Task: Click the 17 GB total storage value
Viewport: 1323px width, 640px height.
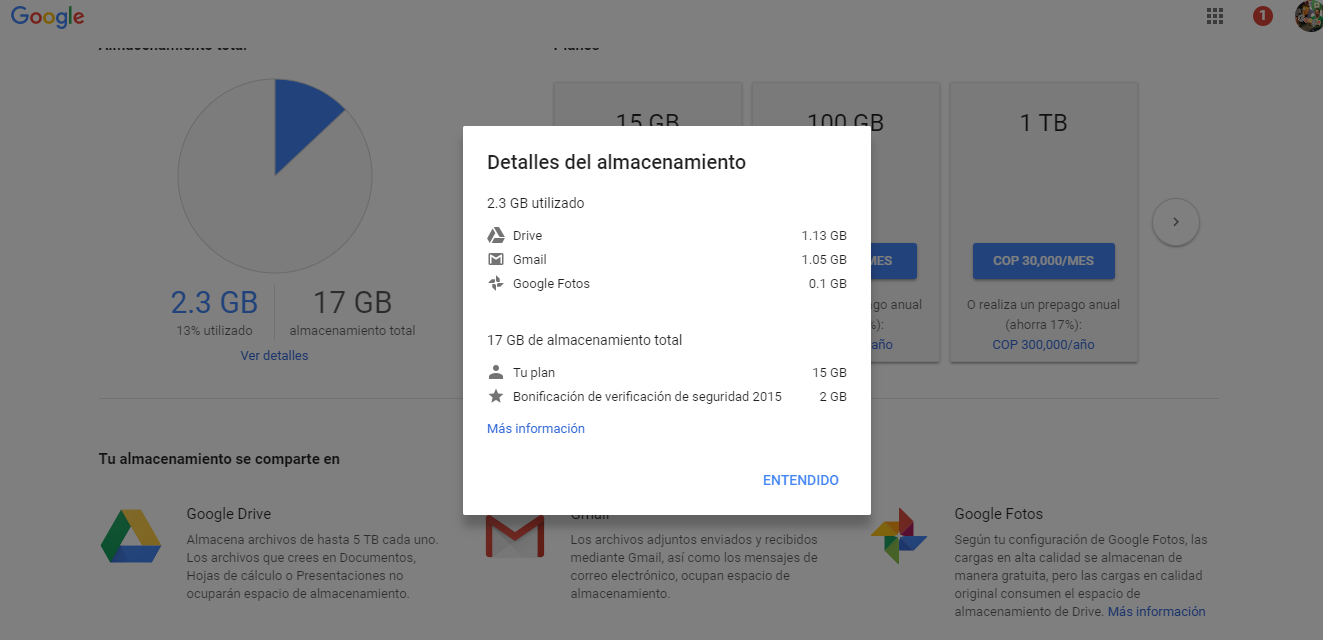Action: coord(352,302)
